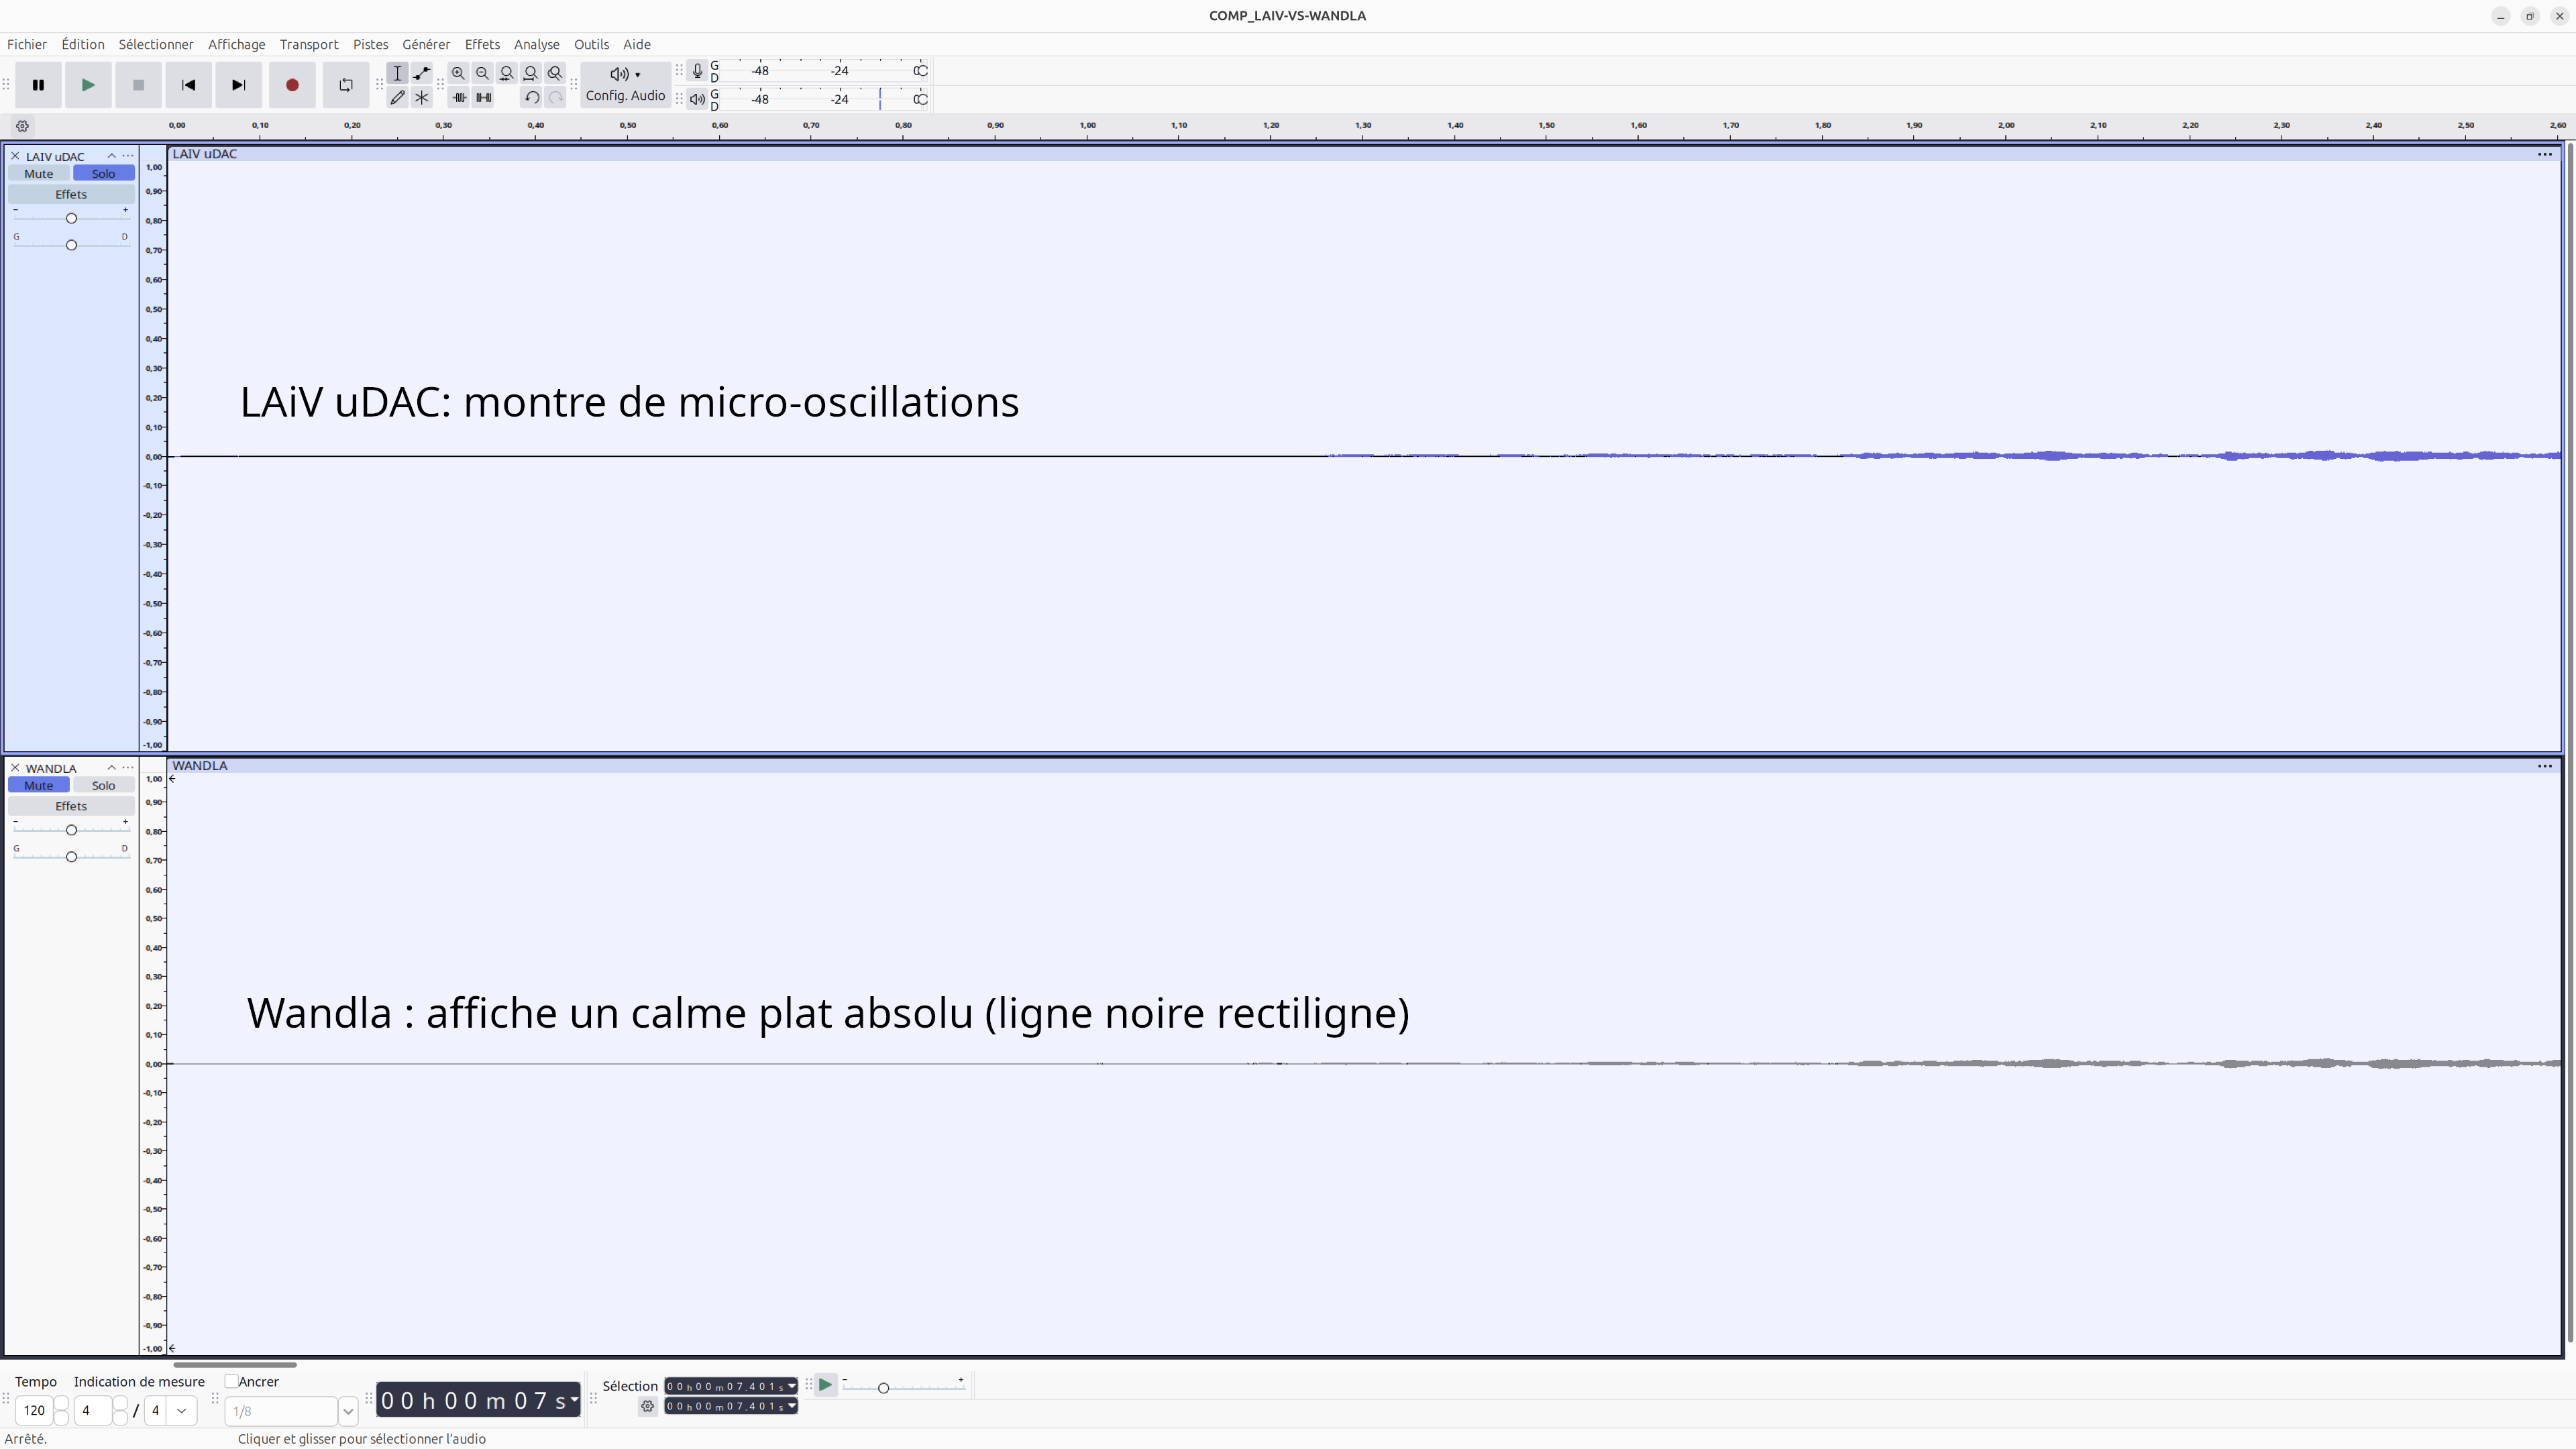The width and height of the screenshot is (2576, 1449).
Task: Open the Sélection toolbar settings gear
Action: 648,1406
